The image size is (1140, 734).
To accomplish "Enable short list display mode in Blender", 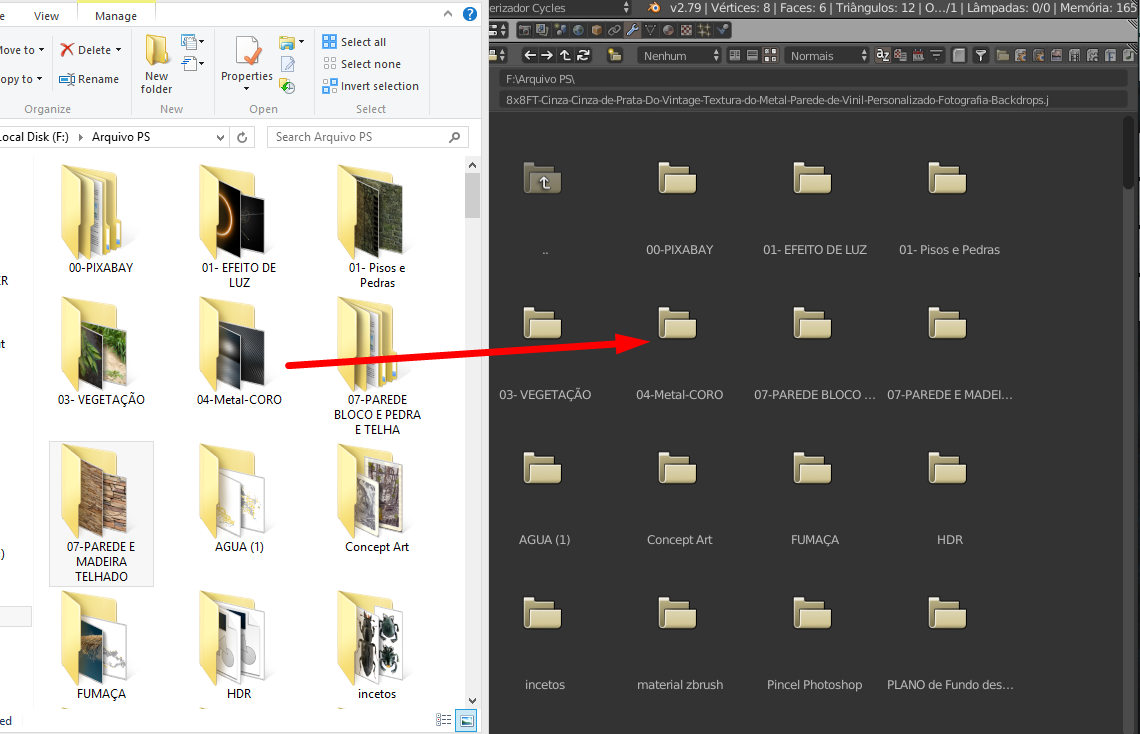I will pos(735,55).
